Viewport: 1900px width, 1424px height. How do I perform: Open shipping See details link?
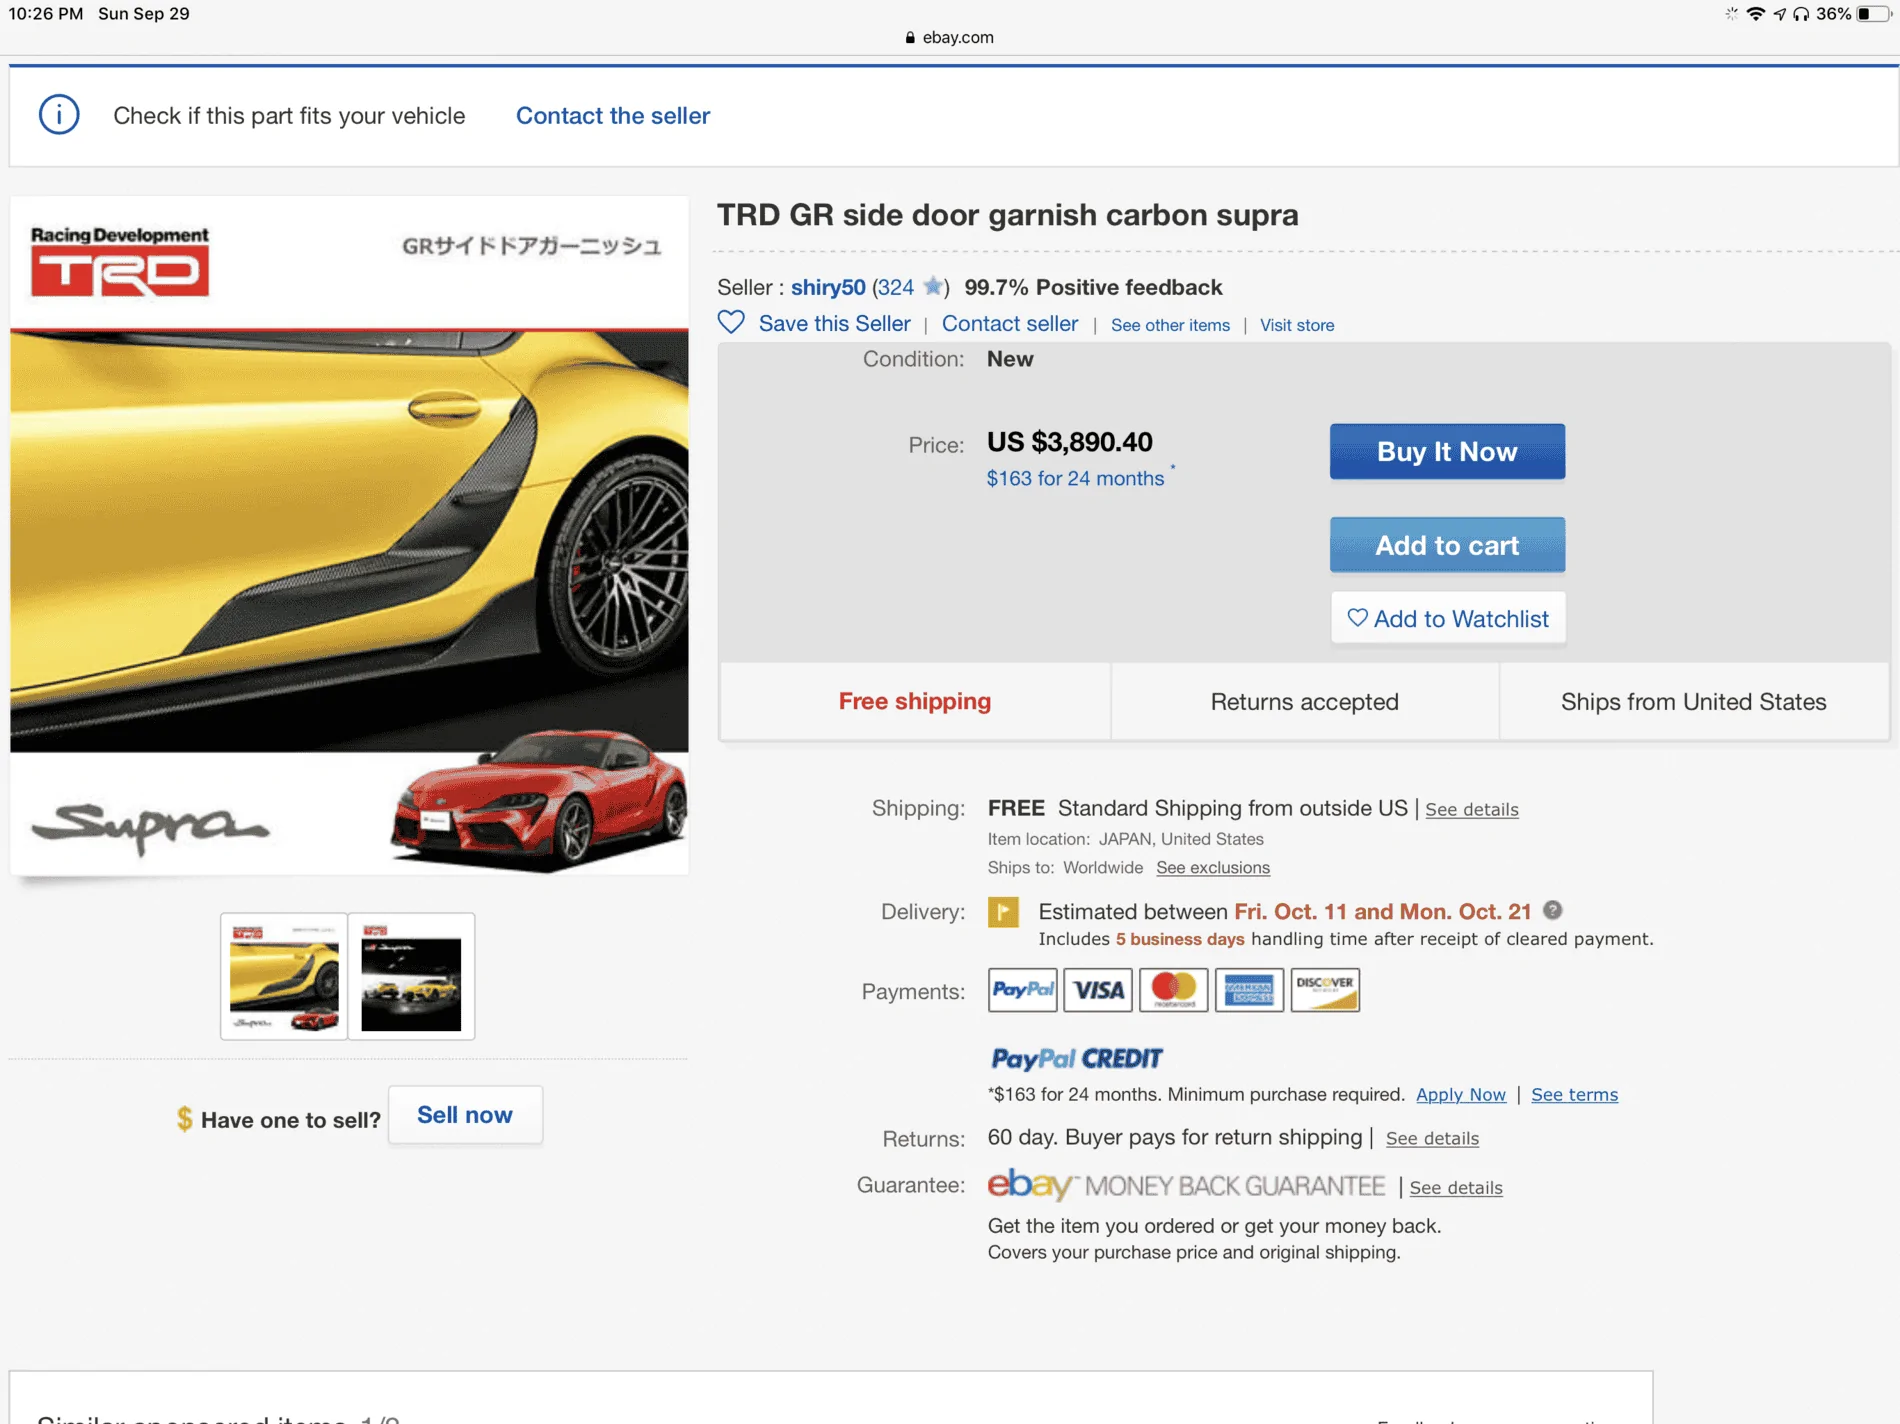(x=1472, y=810)
